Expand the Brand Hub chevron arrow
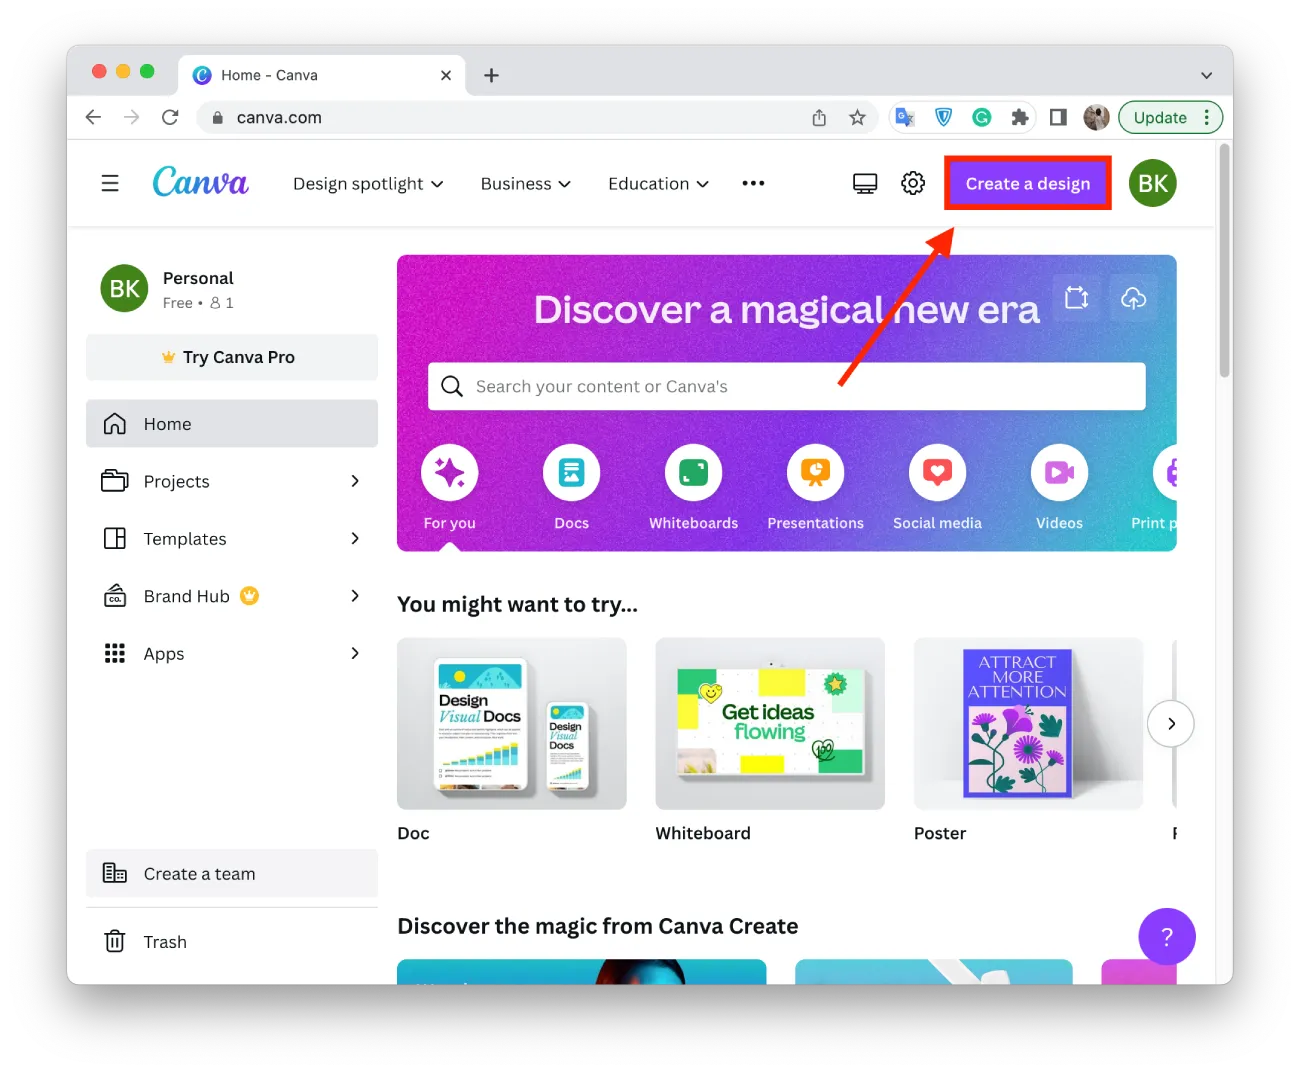Image resolution: width=1300 pixels, height=1073 pixels. pyautogui.click(x=355, y=596)
